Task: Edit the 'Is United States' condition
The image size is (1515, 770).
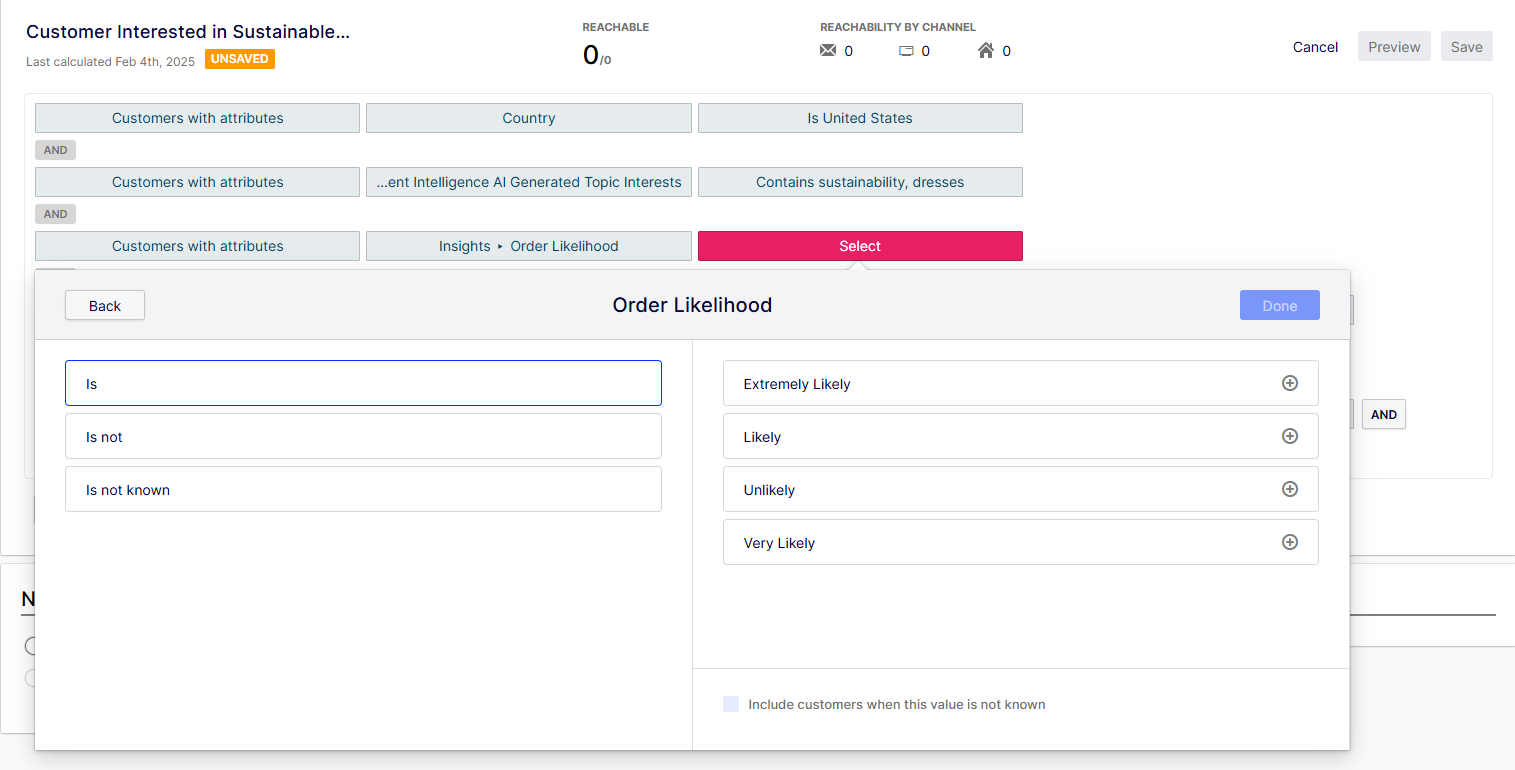Action: [x=860, y=118]
